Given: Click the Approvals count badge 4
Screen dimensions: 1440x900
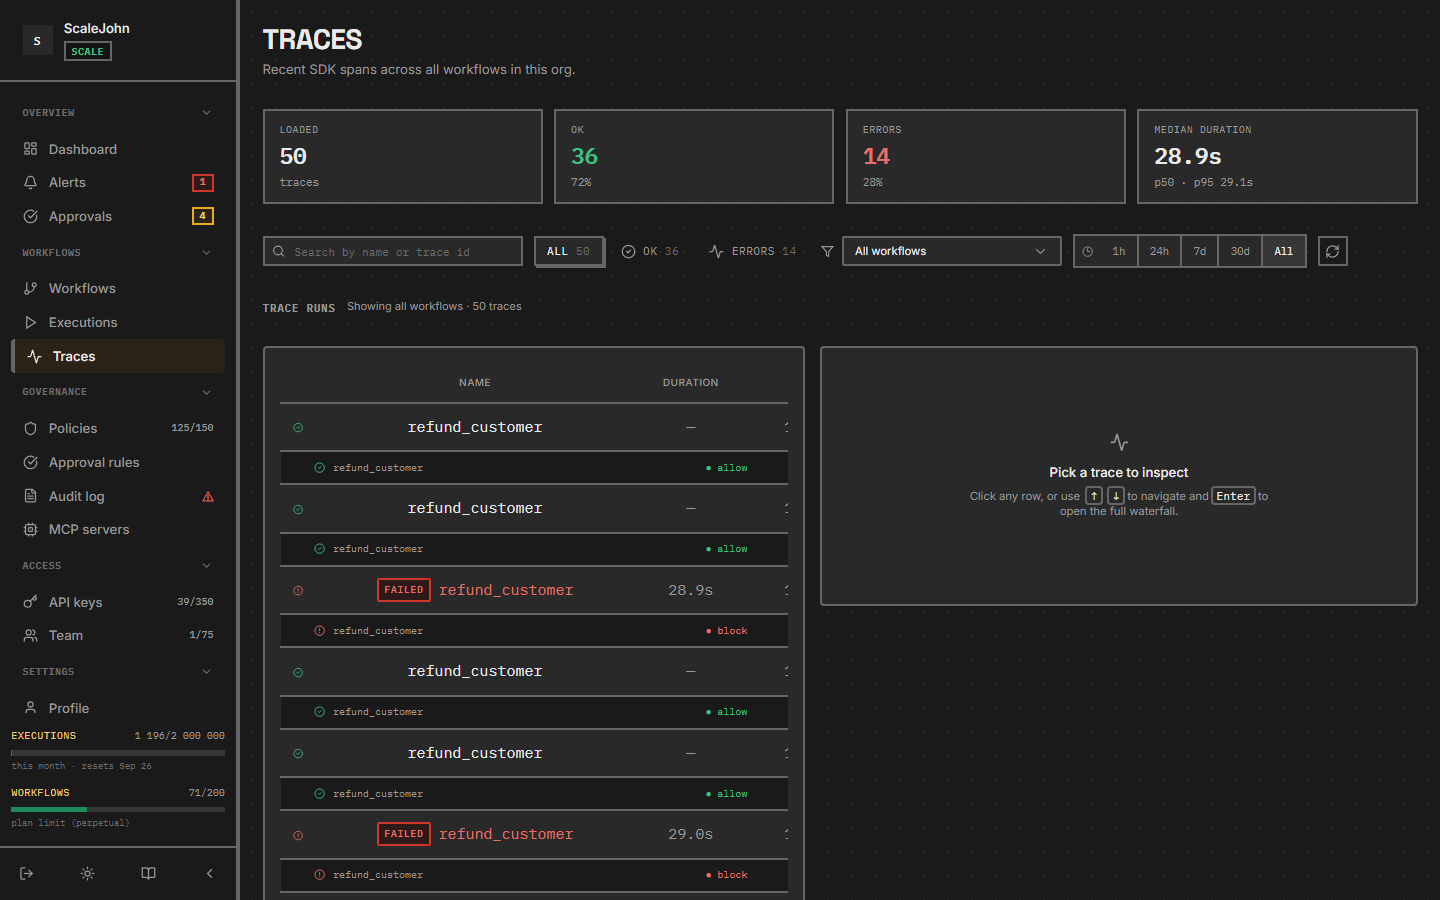Looking at the screenshot, I should click(203, 216).
